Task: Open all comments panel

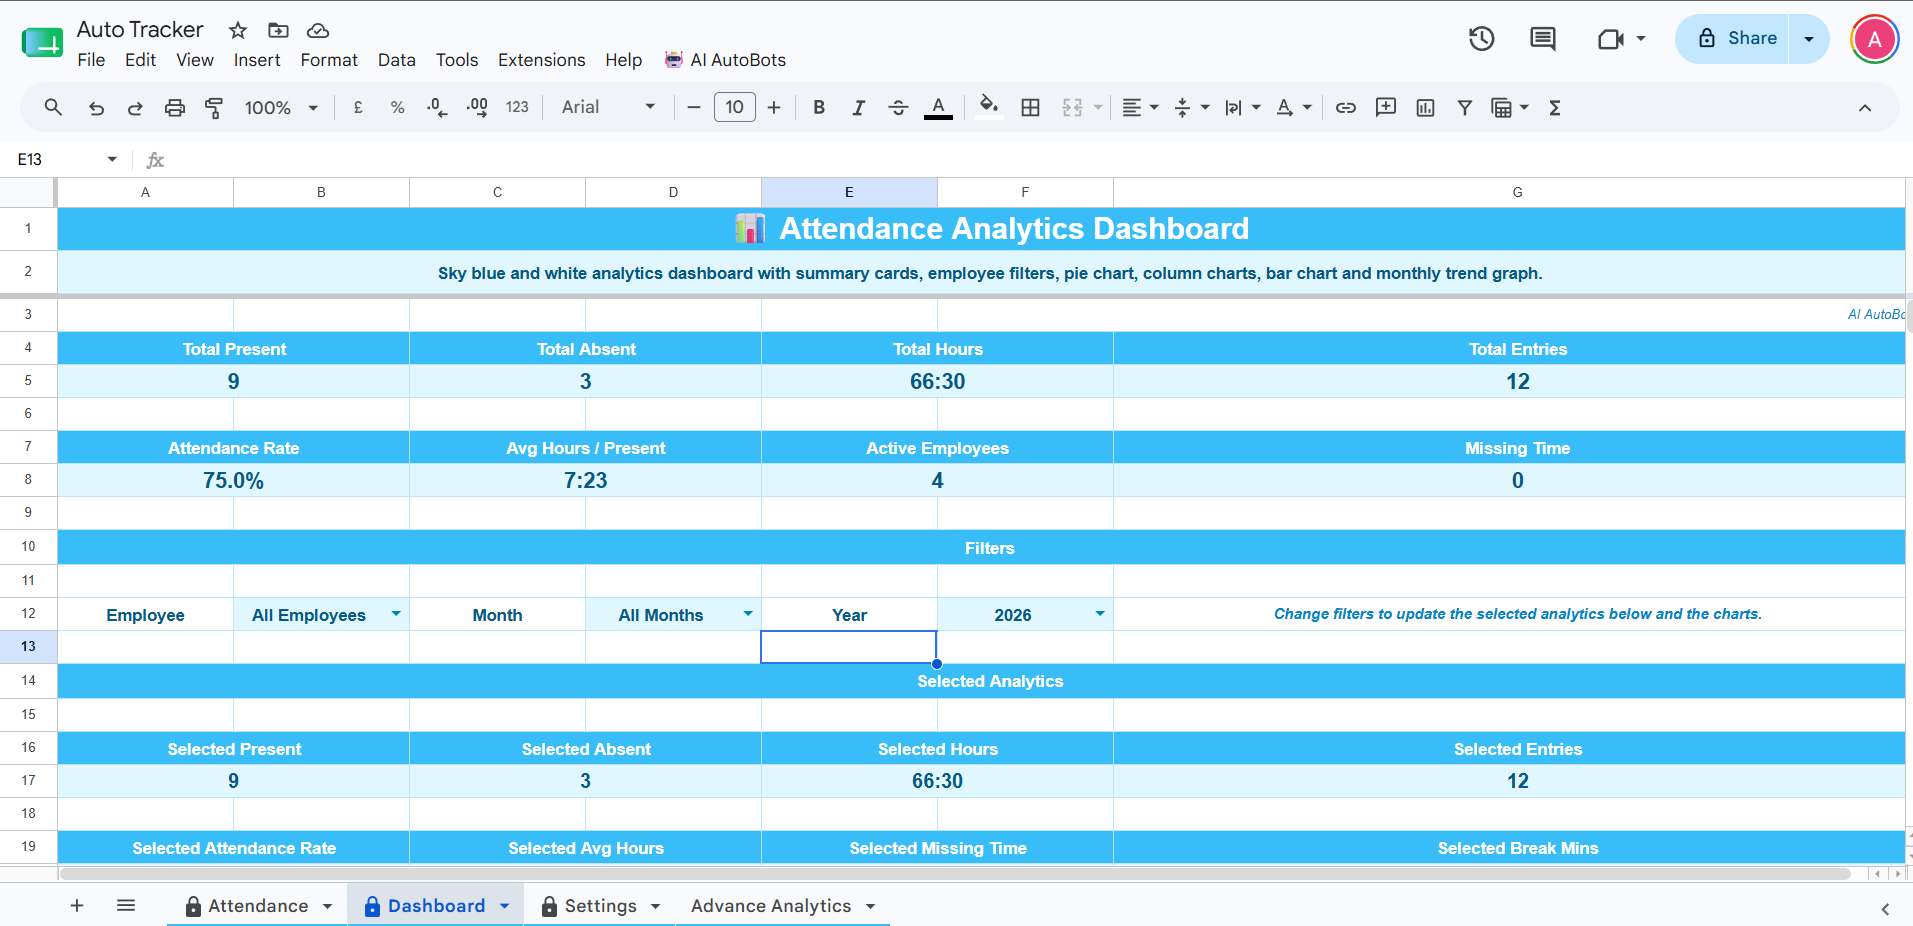Action: coord(1543,39)
